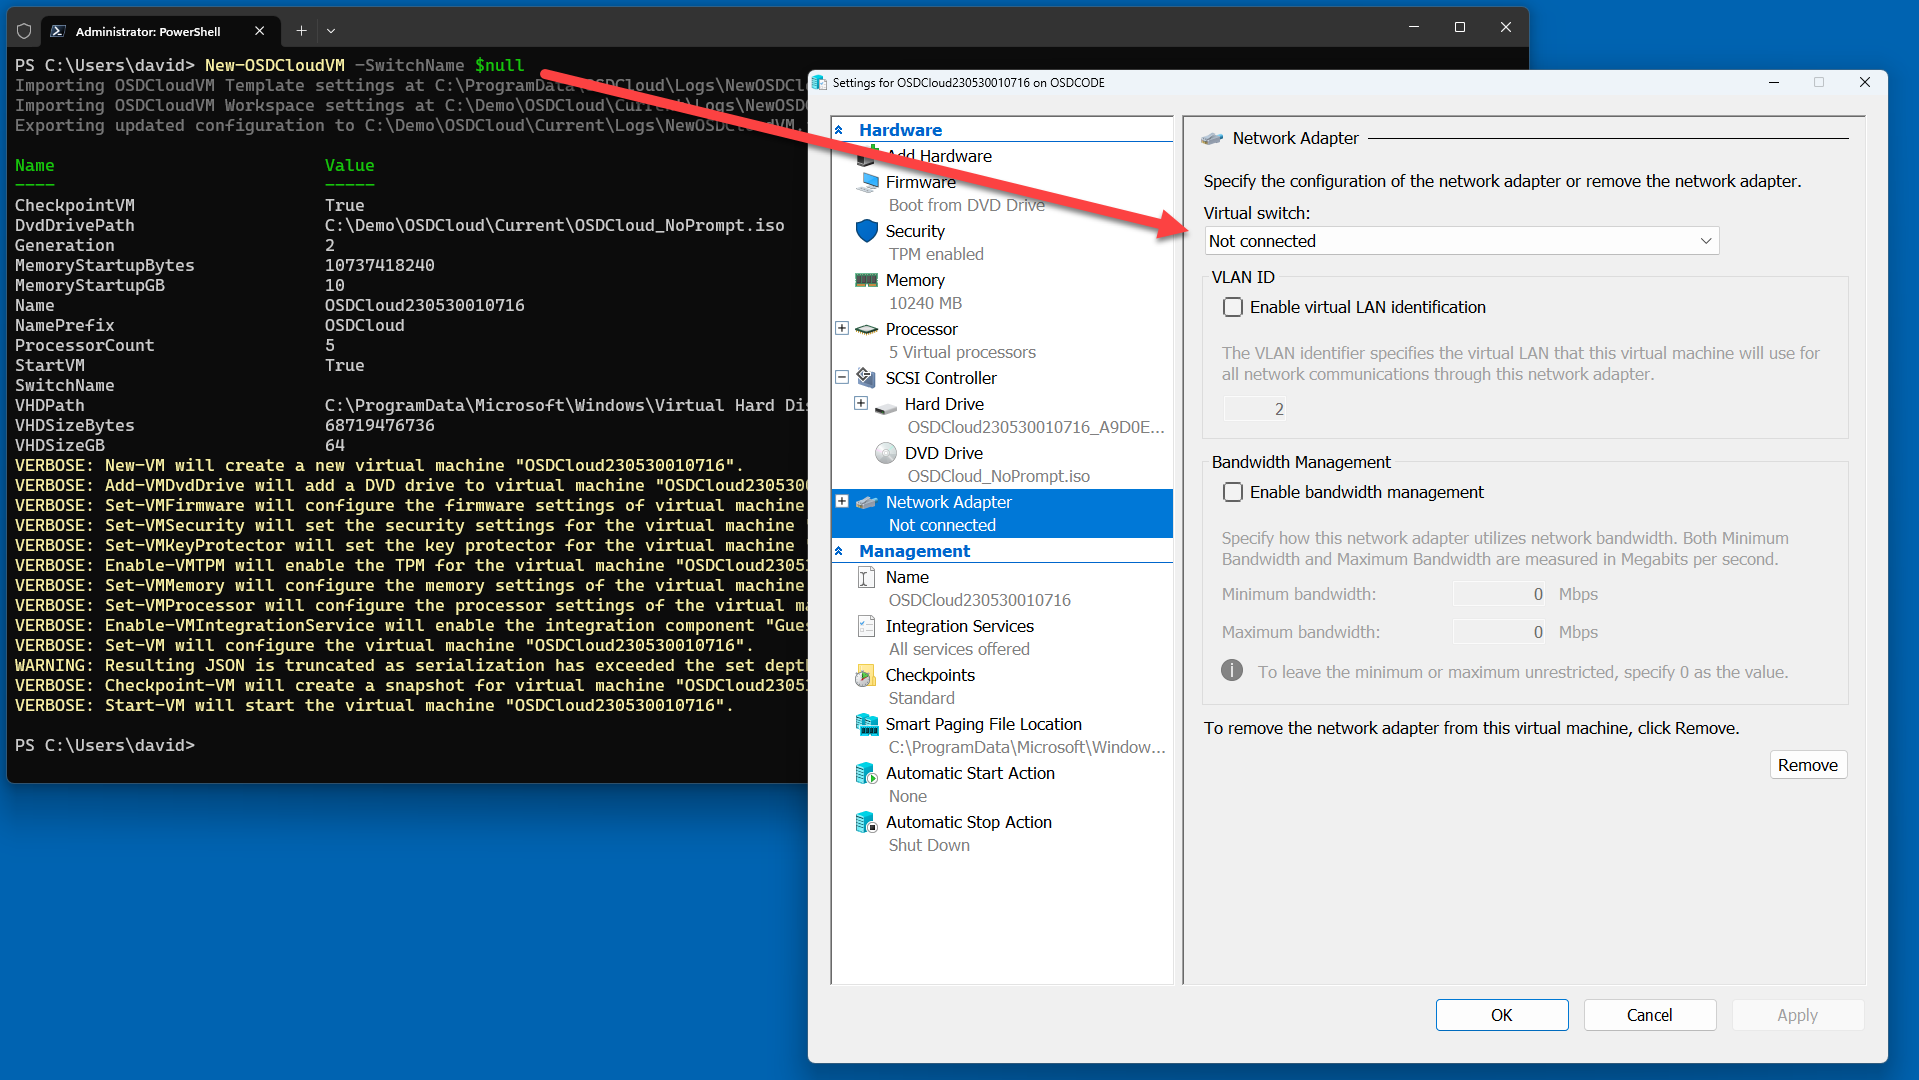The image size is (1919, 1080).
Task: Enable virtual LAN identification checkbox
Action: [1233, 307]
